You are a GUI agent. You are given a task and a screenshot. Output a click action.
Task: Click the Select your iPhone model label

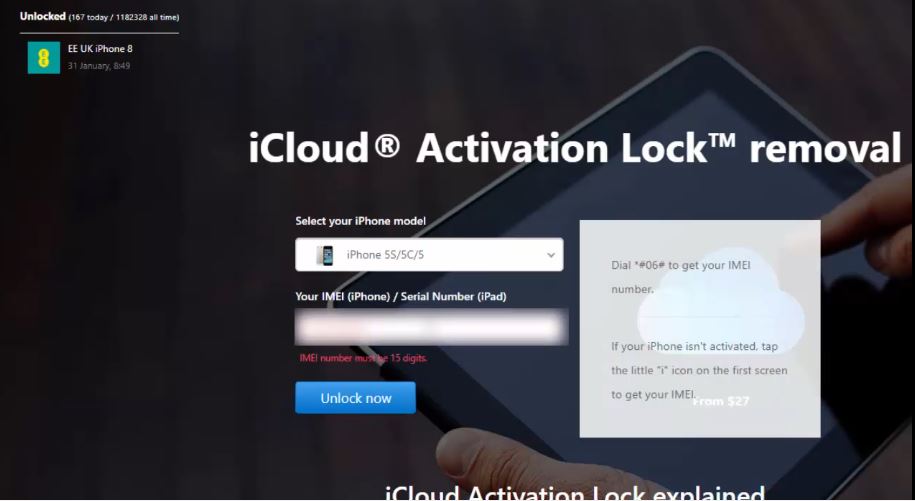[x=360, y=221]
